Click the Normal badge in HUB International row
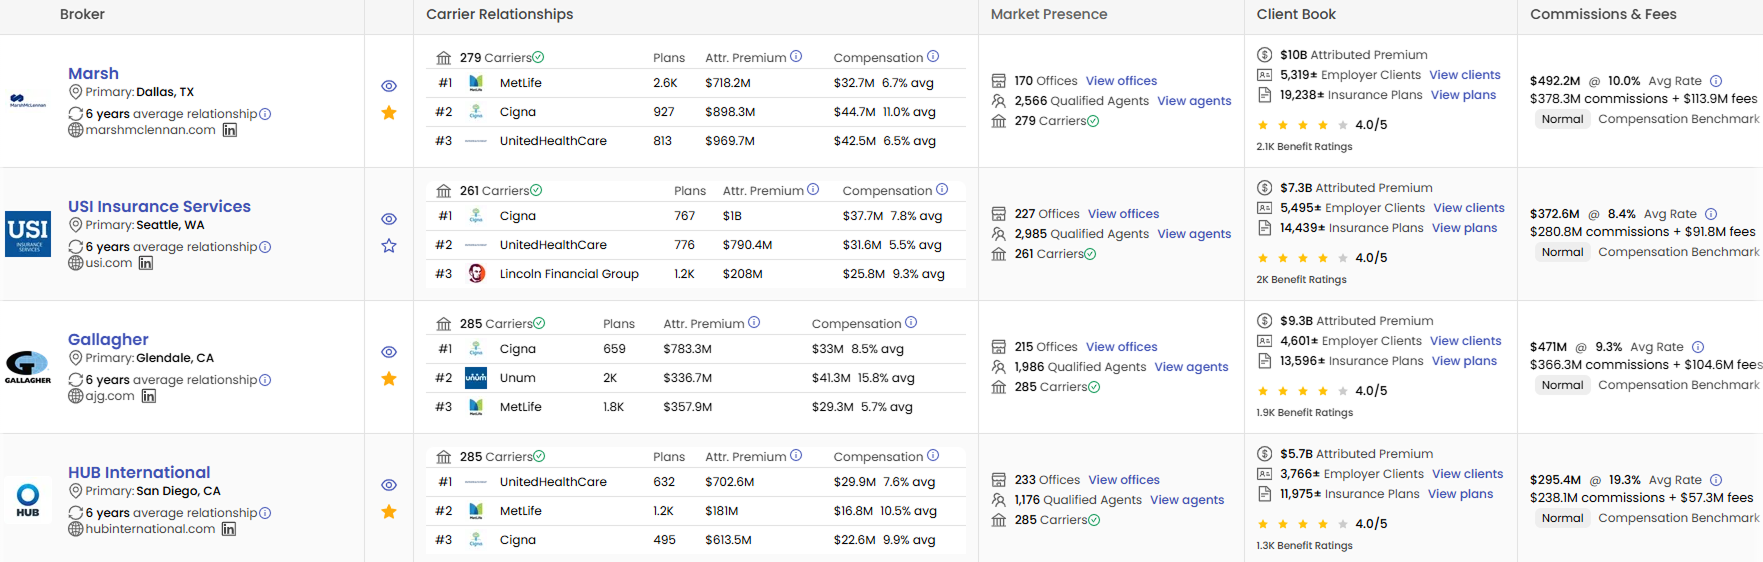The width and height of the screenshot is (1763, 562). point(1562,518)
